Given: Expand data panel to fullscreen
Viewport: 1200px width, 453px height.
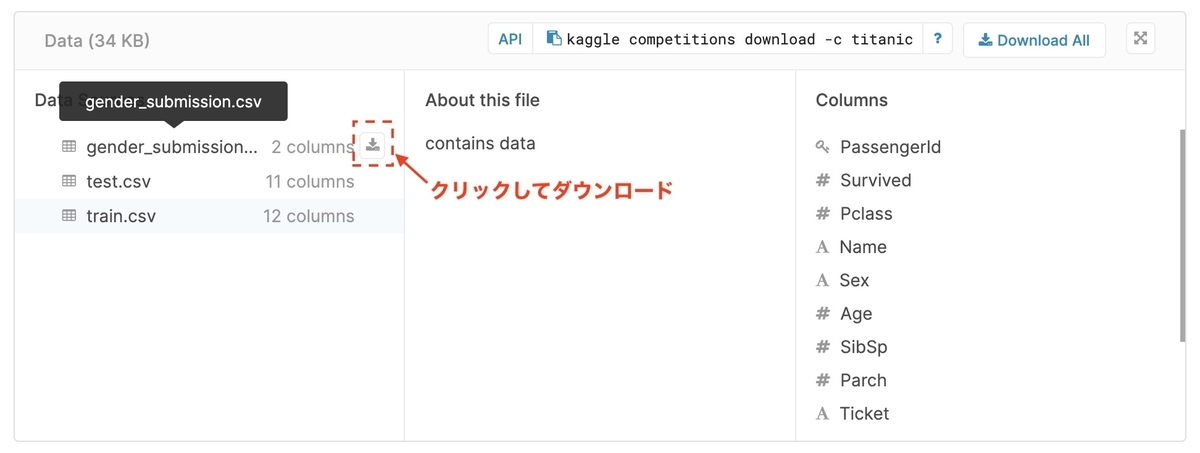Looking at the screenshot, I should tap(1141, 40).
